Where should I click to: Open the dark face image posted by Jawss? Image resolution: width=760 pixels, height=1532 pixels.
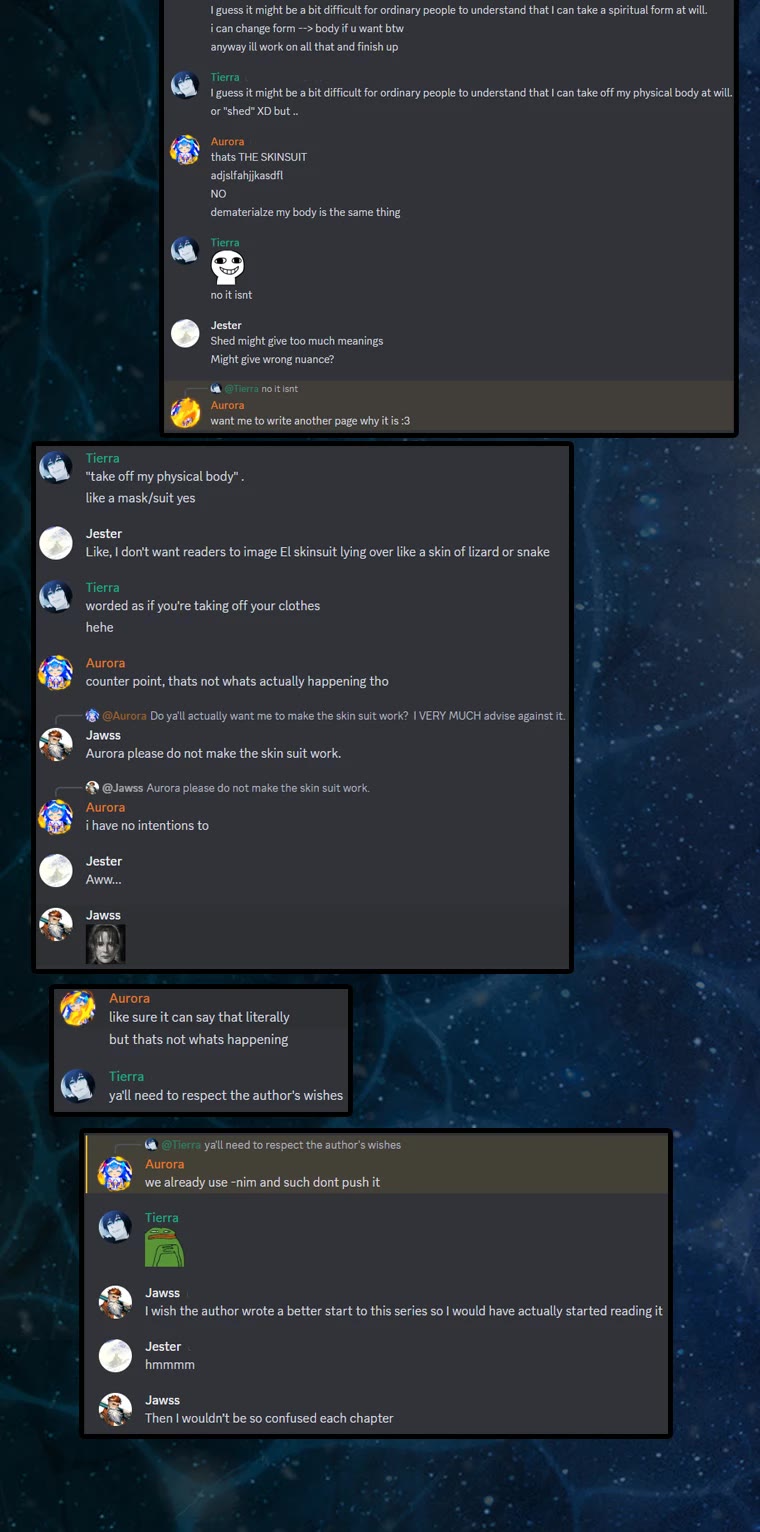pyautogui.click(x=105, y=944)
